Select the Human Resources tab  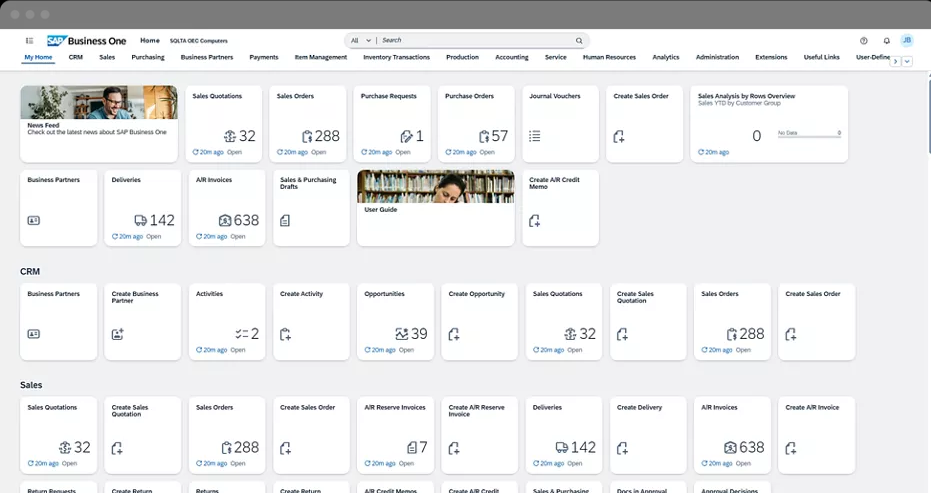coord(609,58)
